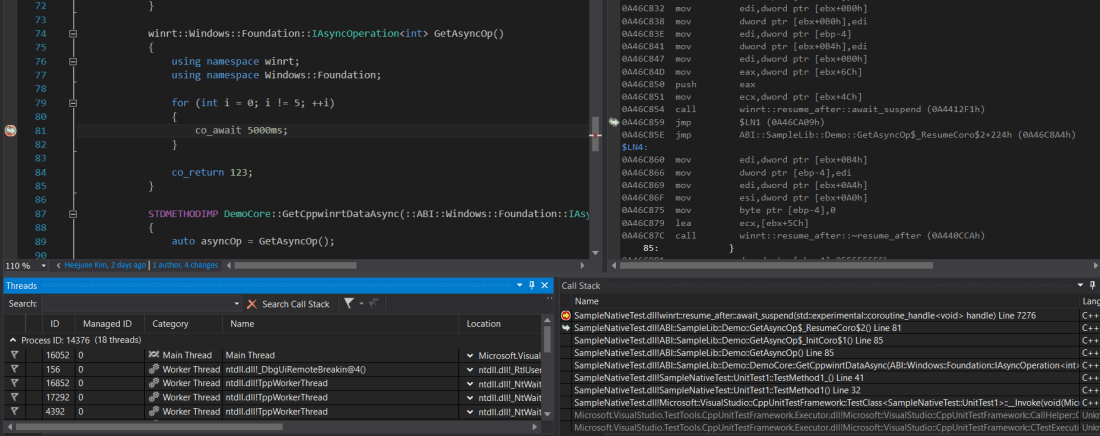The width and height of the screenshot is (1100, 436).
Task: Flag the thread with ID 16852
Action: (x=15, y=383)
